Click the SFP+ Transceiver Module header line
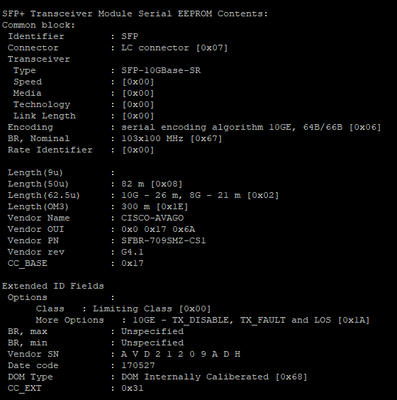Viewport: 397px width, 400px height. [135, 14]
